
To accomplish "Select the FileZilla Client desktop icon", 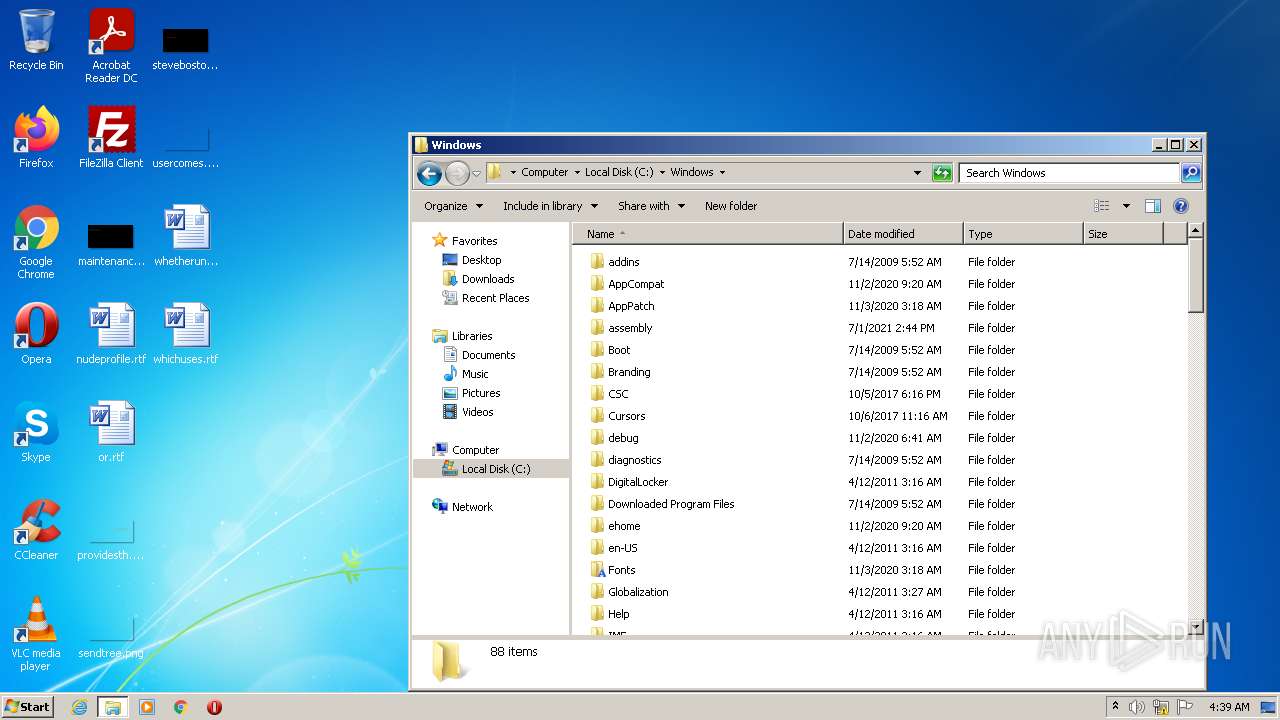I will click(111, 137).
